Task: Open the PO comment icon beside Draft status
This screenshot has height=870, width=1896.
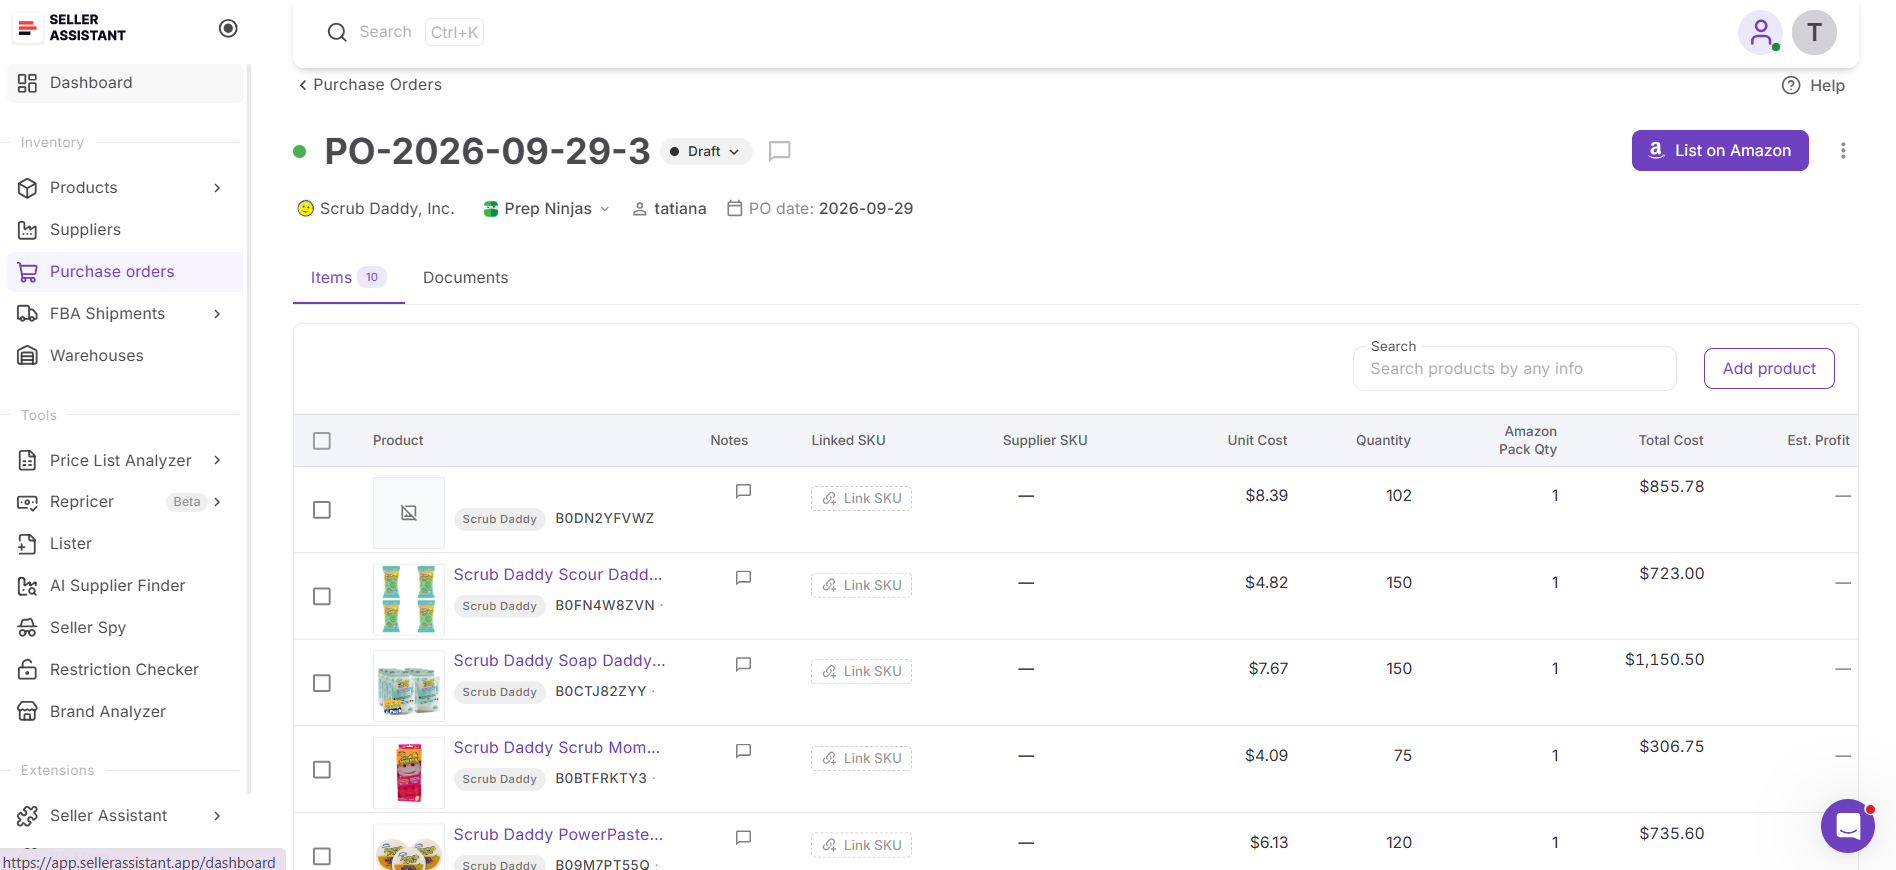Action: tap(779, 151)
